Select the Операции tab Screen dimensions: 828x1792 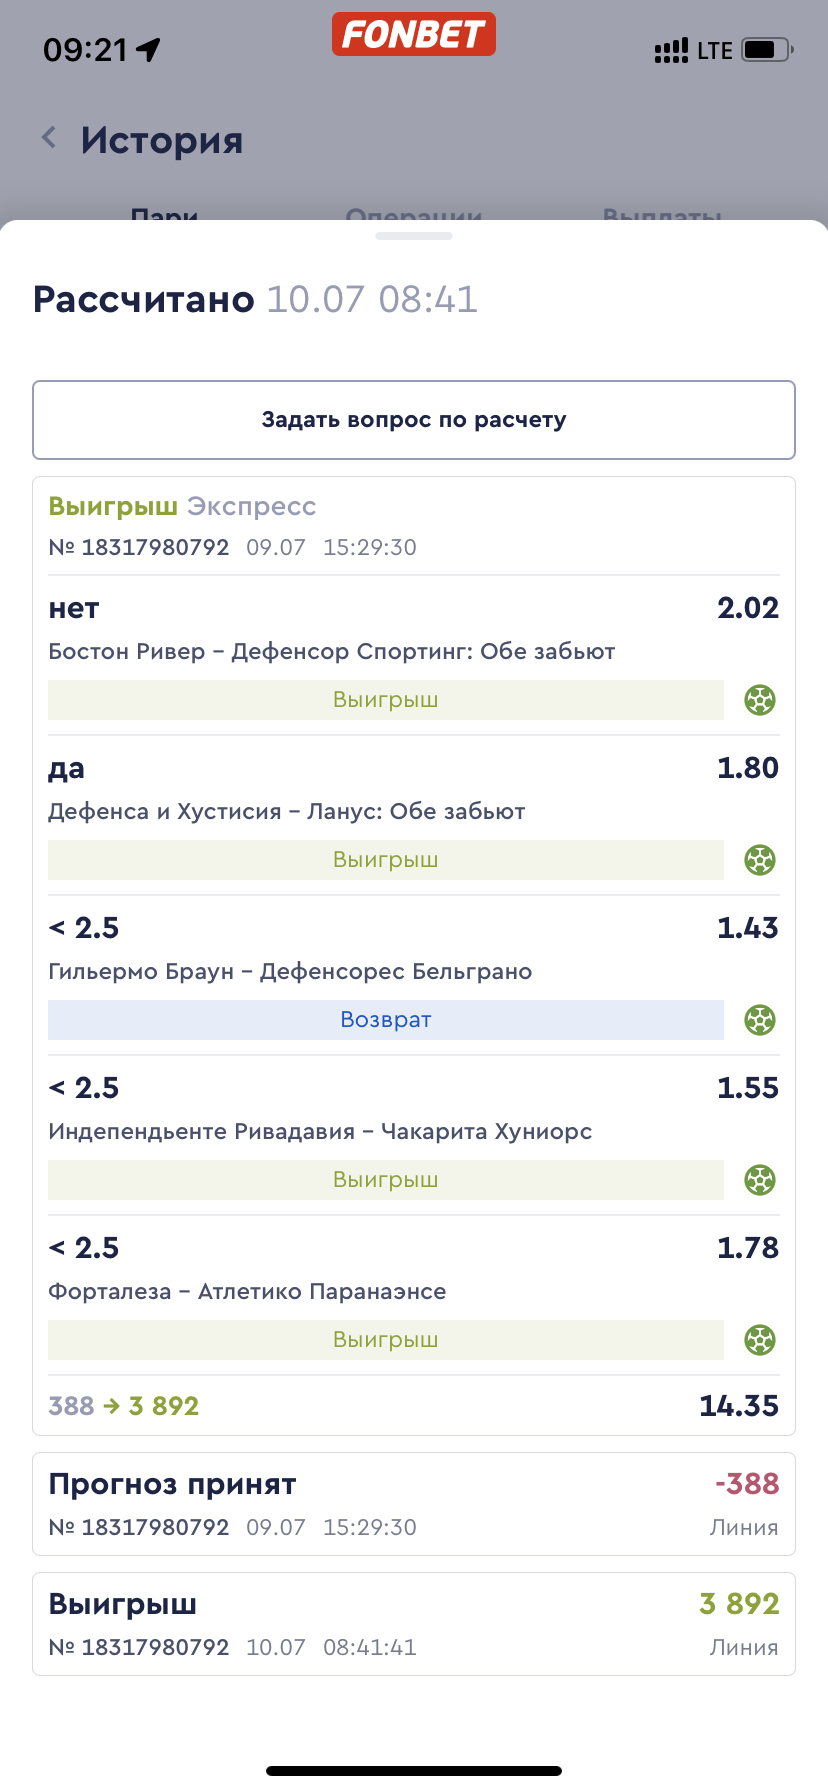[x=414, y=214]
